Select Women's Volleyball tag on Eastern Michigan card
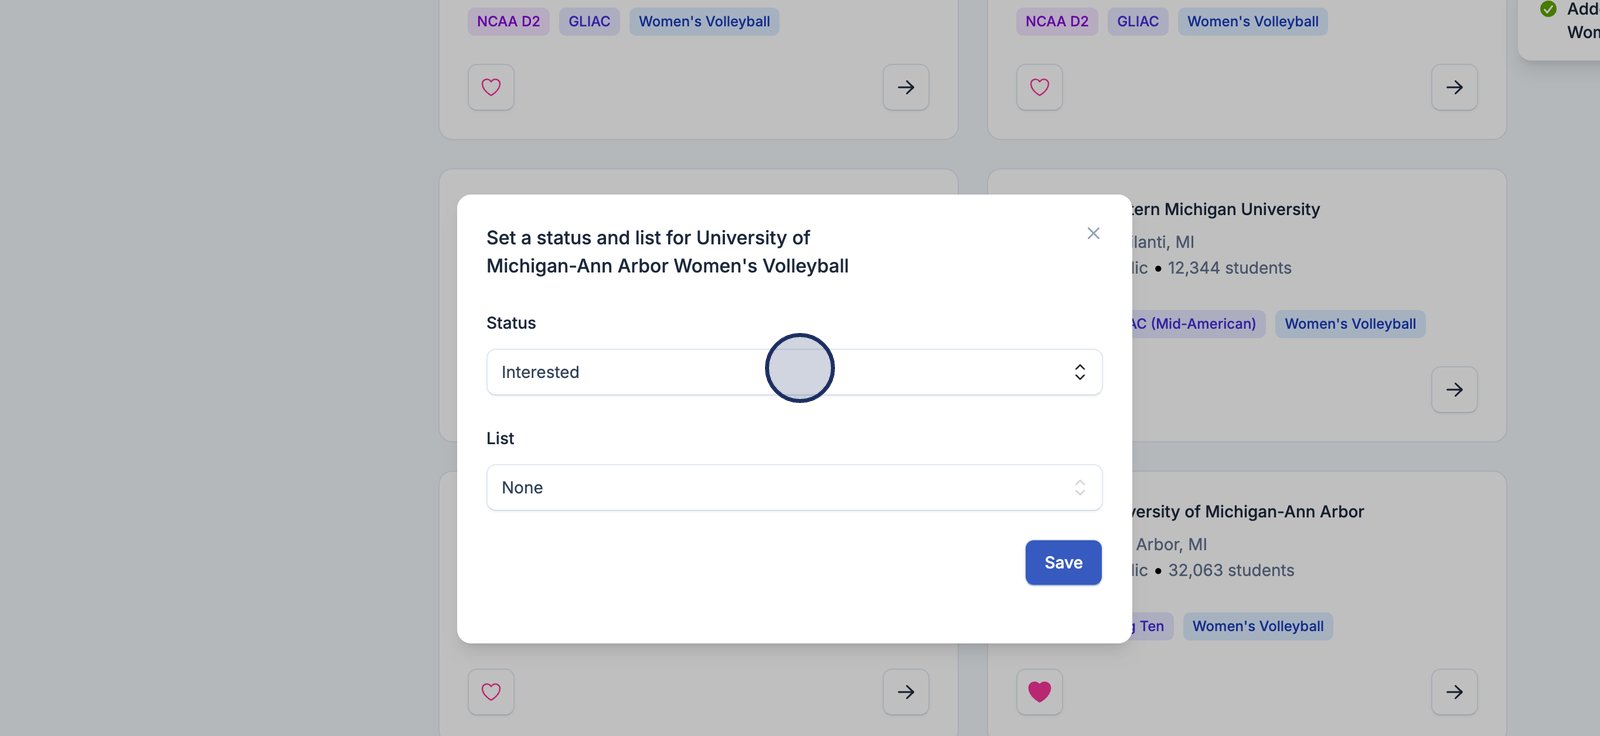The image size is (1600, 736). pos(1350,324)
